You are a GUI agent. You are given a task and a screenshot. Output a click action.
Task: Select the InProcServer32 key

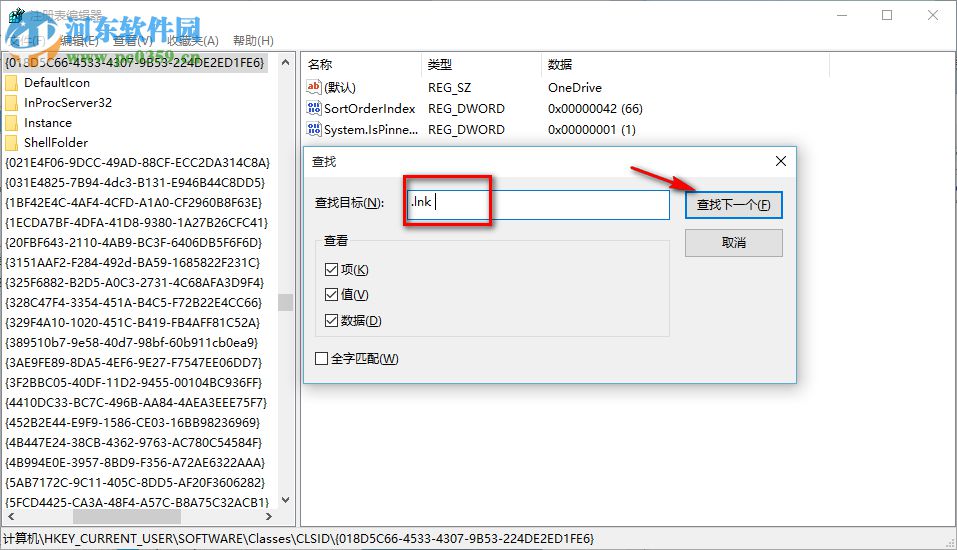pyautogui.click(x=68, y=103)
